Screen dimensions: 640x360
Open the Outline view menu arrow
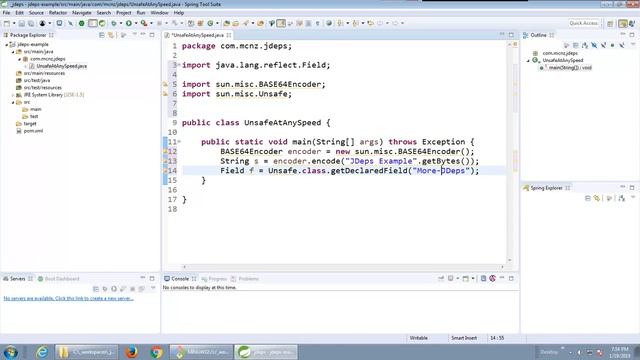[633, 45]
